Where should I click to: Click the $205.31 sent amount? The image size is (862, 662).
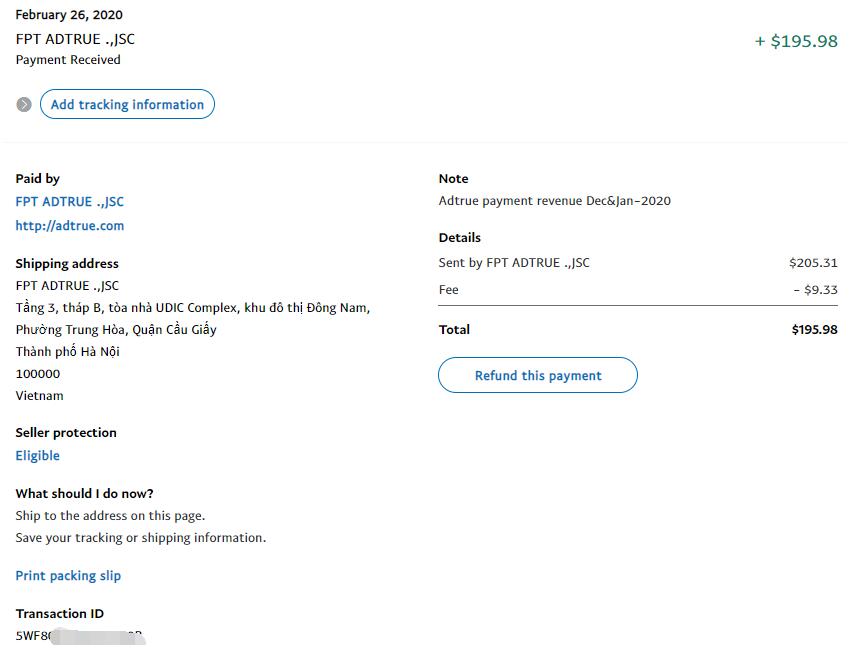pyautogui.click(x=813, y=263)
